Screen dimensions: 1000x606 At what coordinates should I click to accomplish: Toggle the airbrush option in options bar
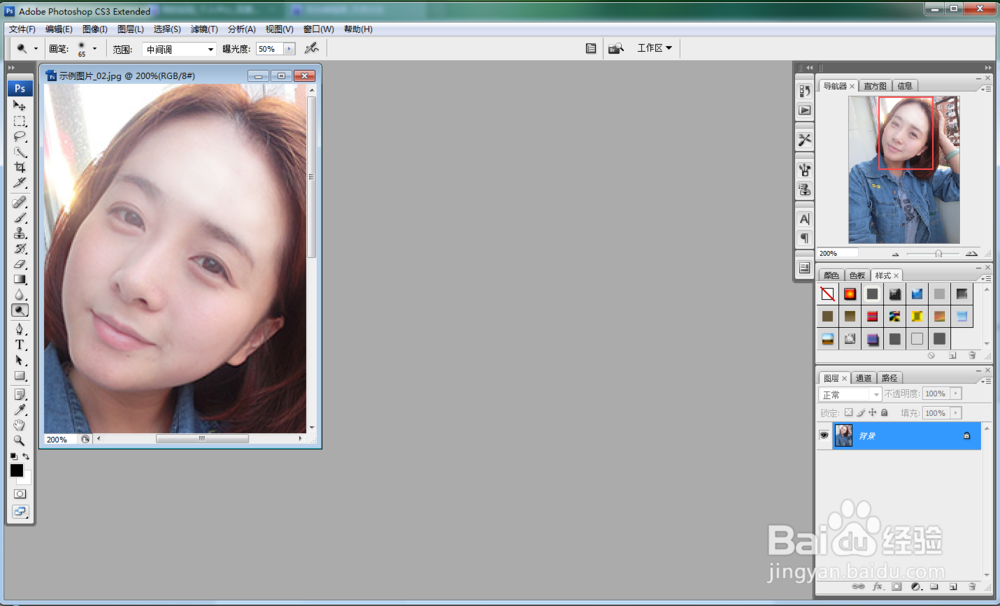(311, 48)
